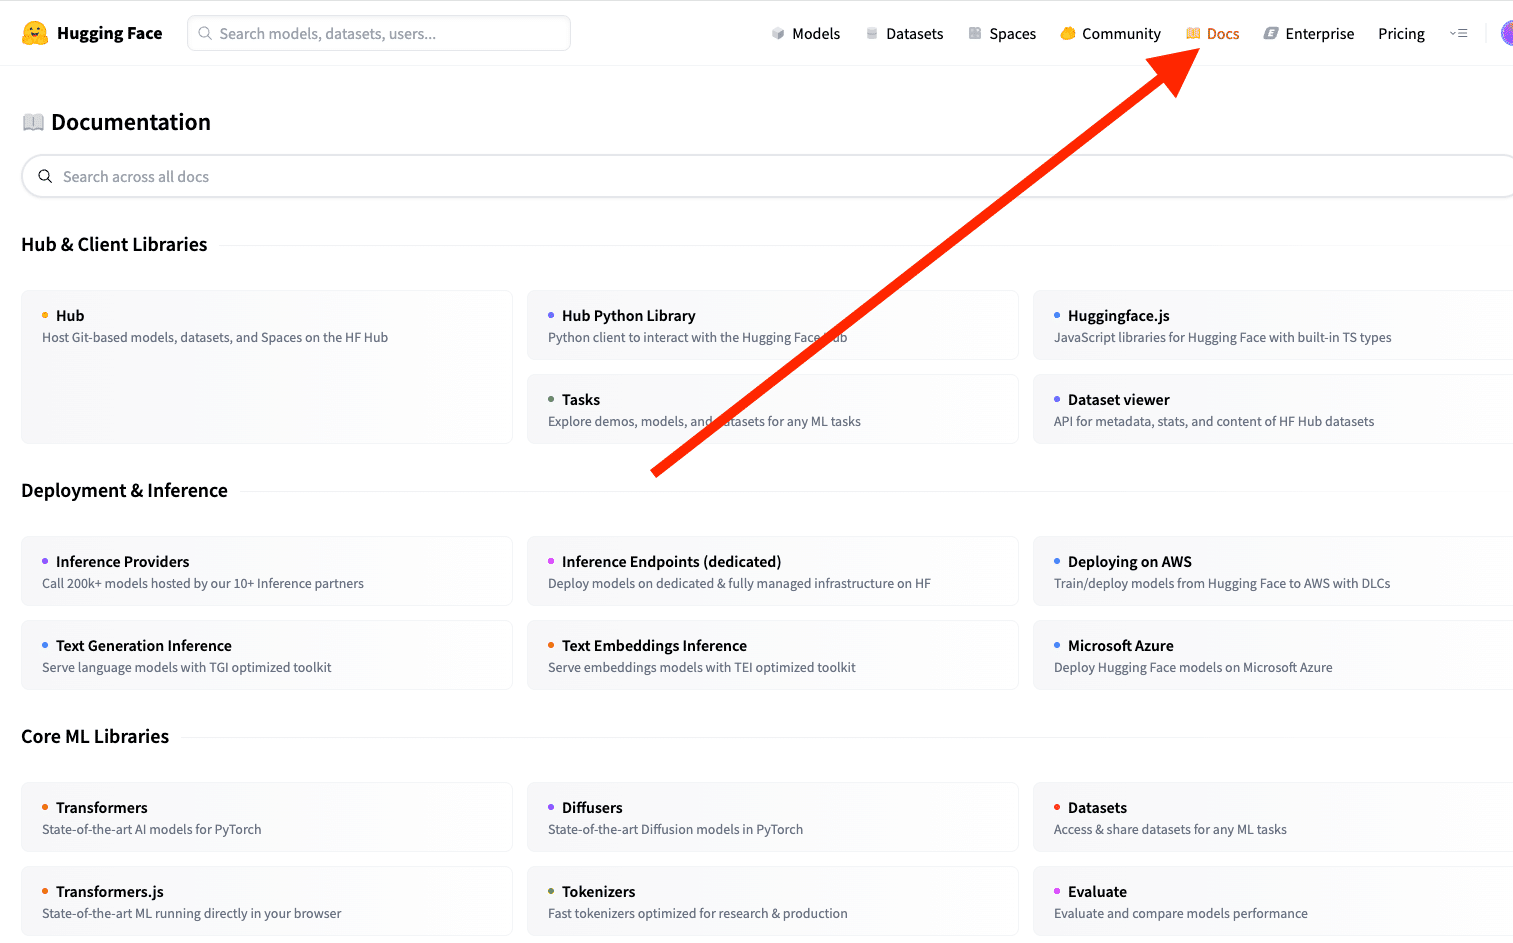Click the user avatar icon
Image resolution: width=1513 pixels, height=943 pixels.
click(1506, 33)
